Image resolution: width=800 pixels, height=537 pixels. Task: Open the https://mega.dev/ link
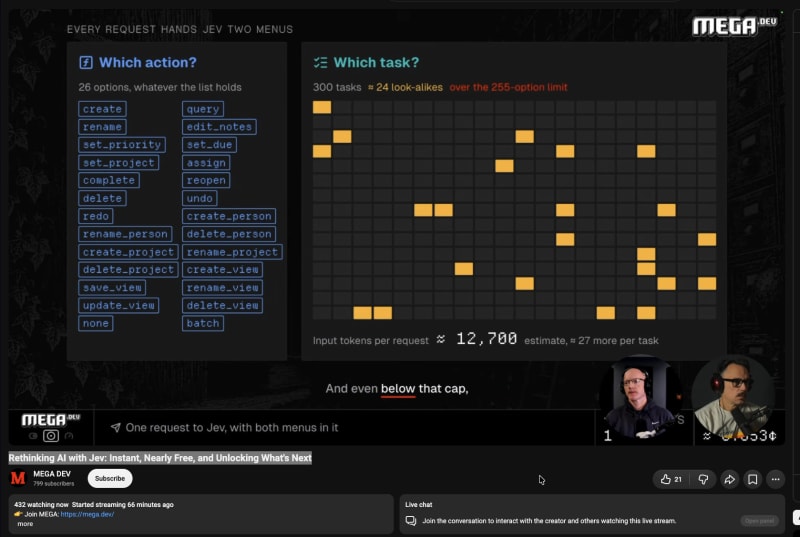87,514
